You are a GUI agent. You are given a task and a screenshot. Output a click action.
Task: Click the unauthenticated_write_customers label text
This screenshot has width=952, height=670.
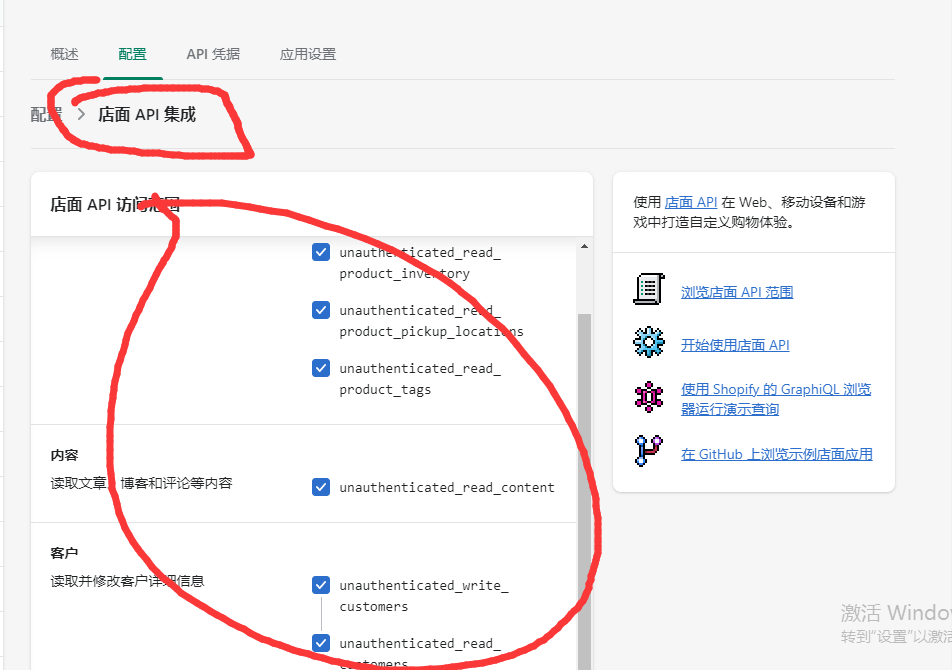424,595
